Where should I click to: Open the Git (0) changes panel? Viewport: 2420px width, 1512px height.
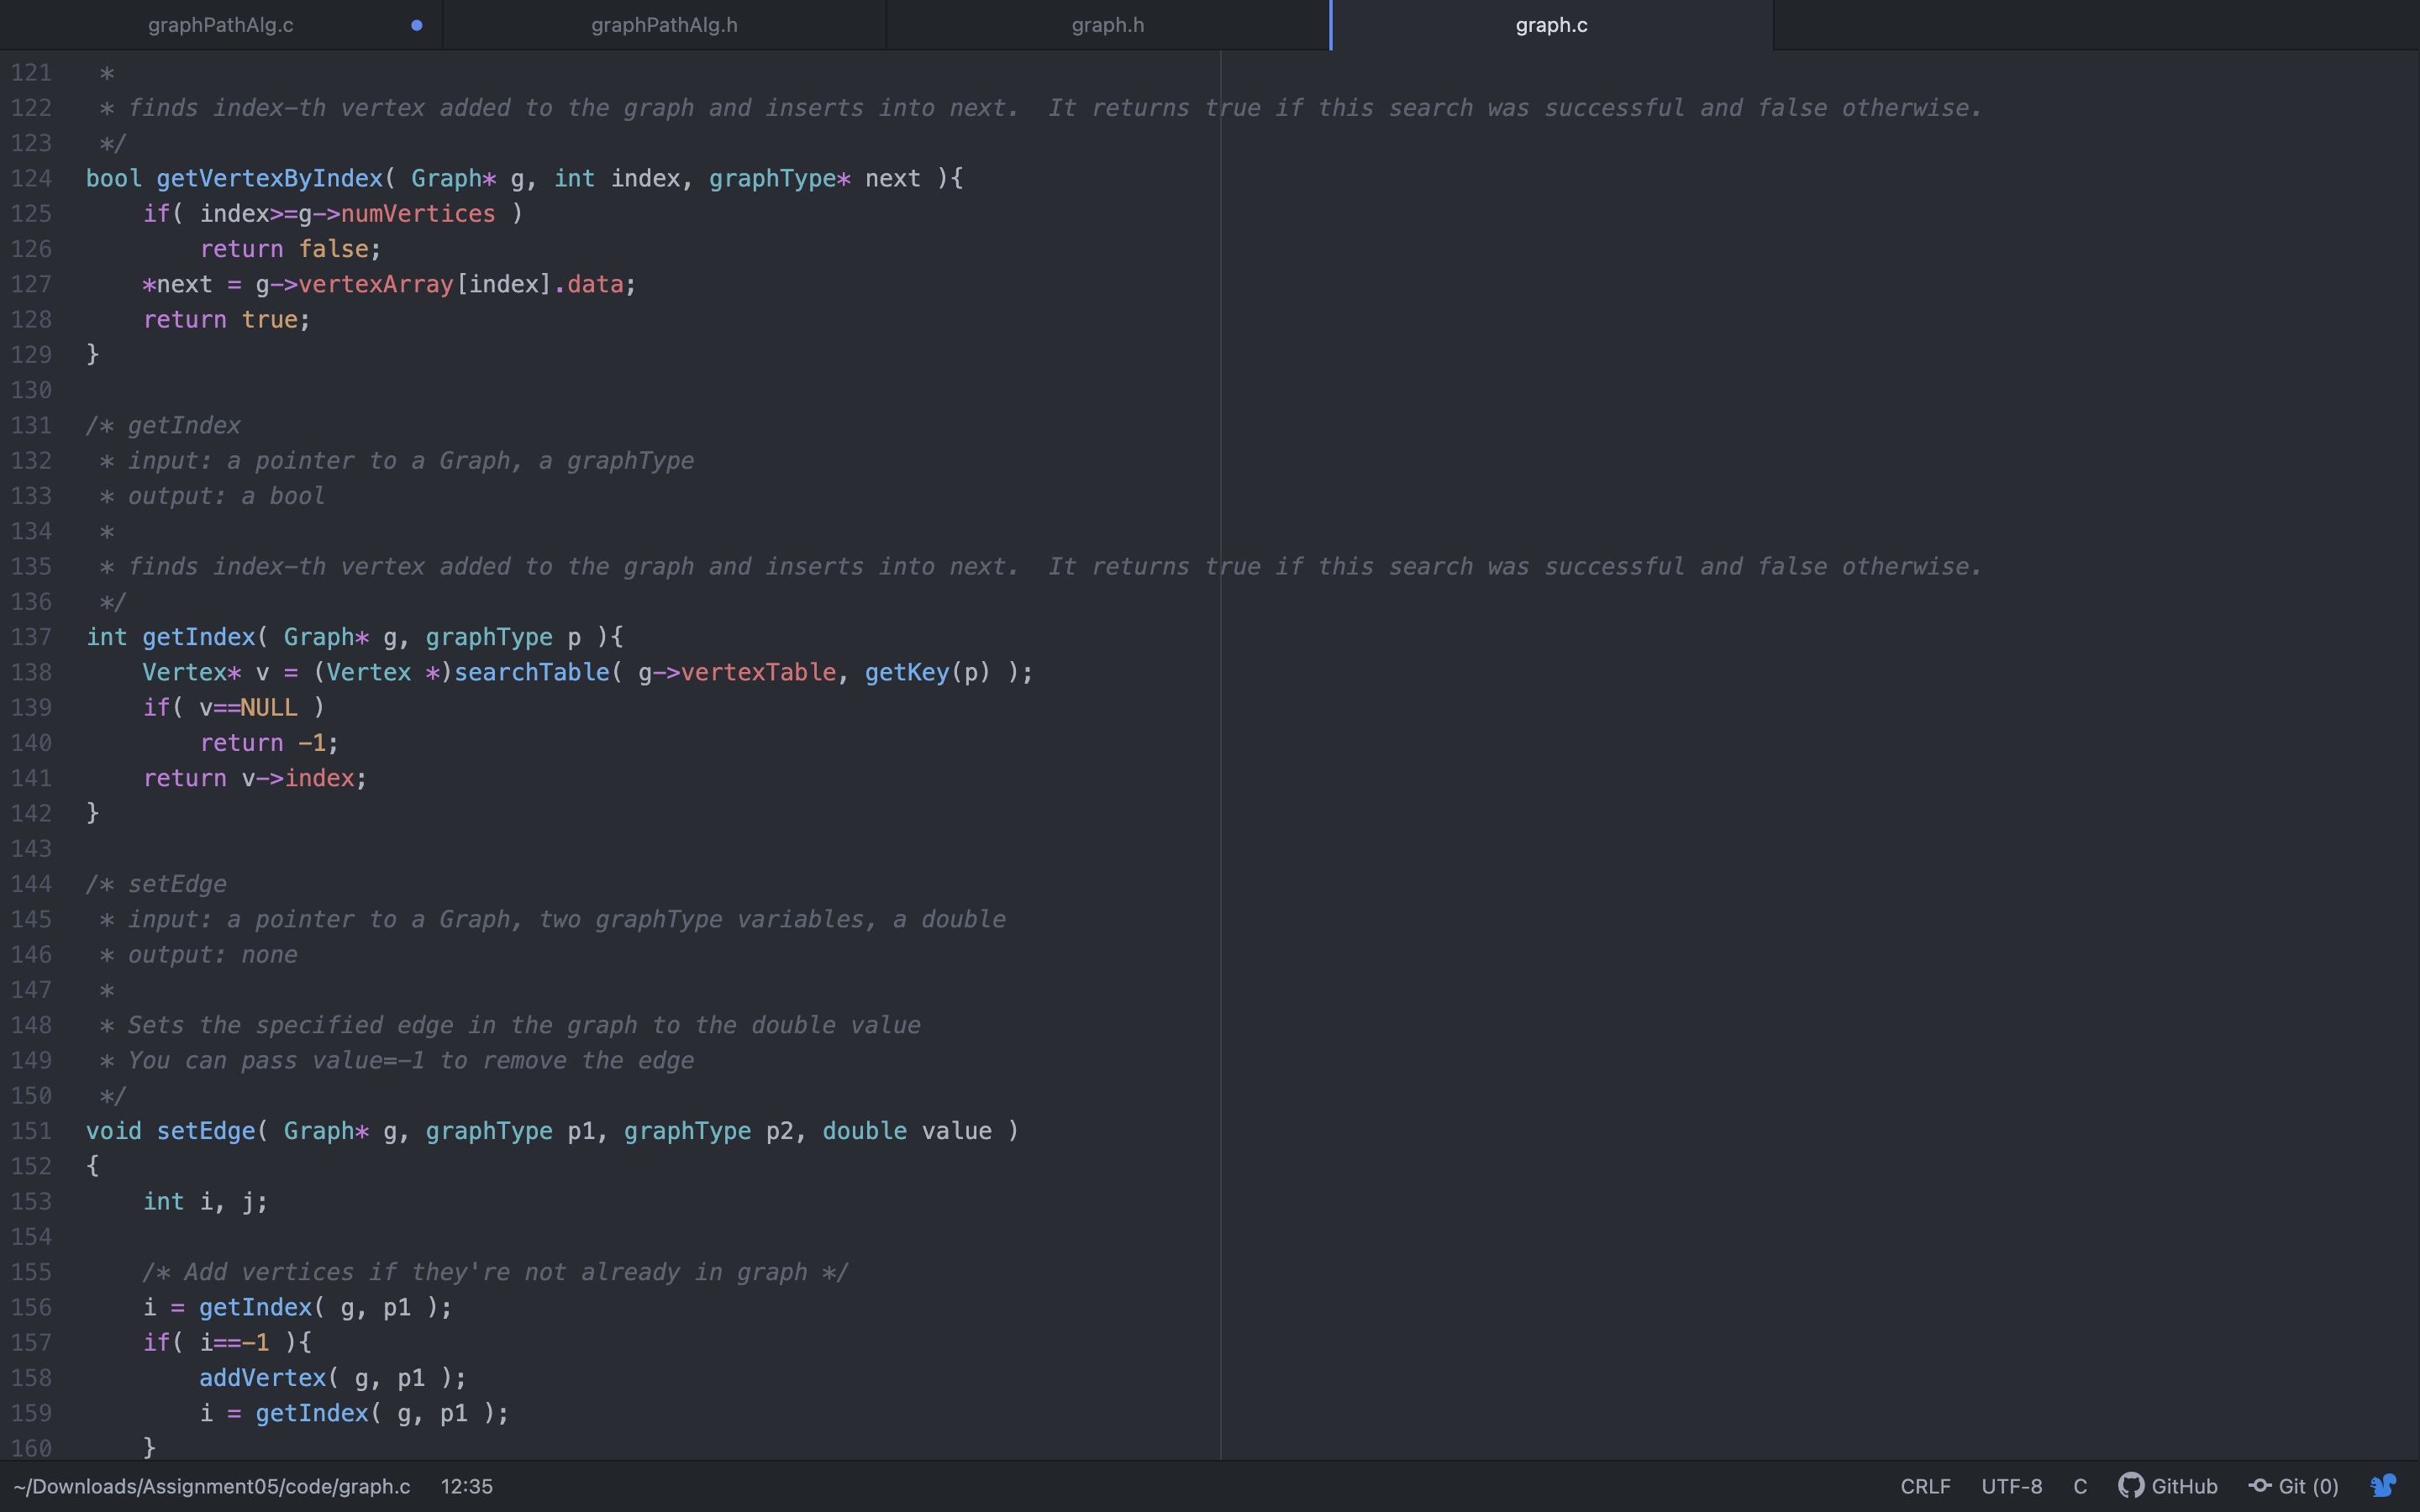(2294, 1486)
